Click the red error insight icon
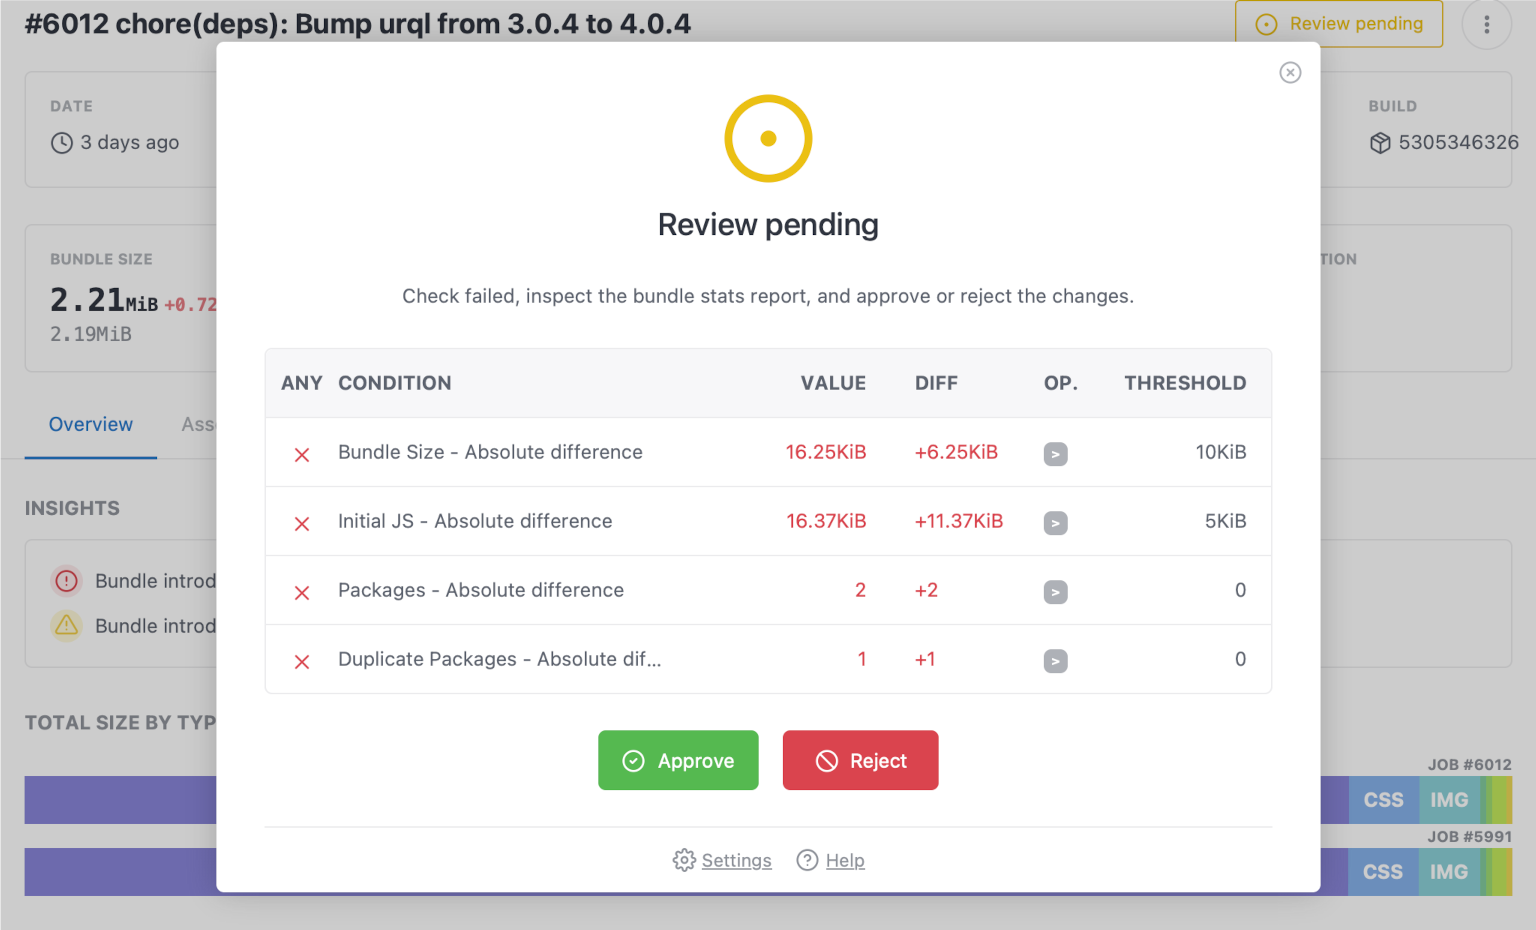The height and width of the screenshot is (930, 1536). coord(67,581)
